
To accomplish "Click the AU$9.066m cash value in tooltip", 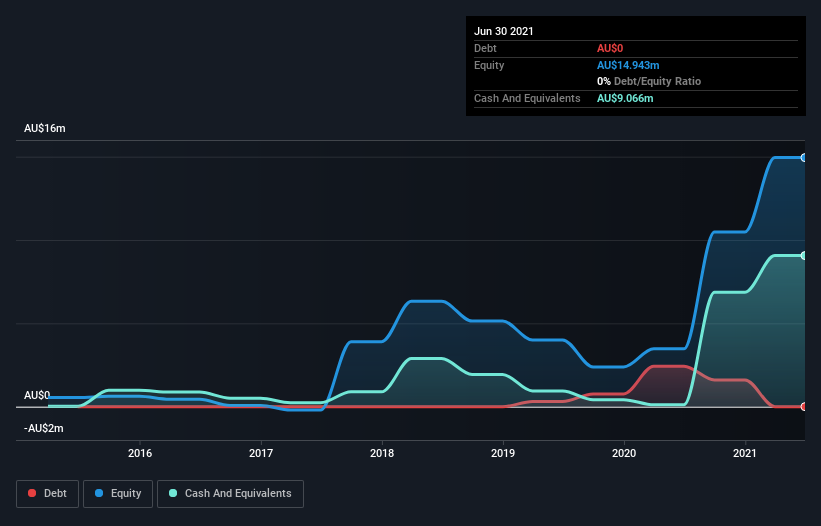I will pyautogui.click(x=625, y=98).
